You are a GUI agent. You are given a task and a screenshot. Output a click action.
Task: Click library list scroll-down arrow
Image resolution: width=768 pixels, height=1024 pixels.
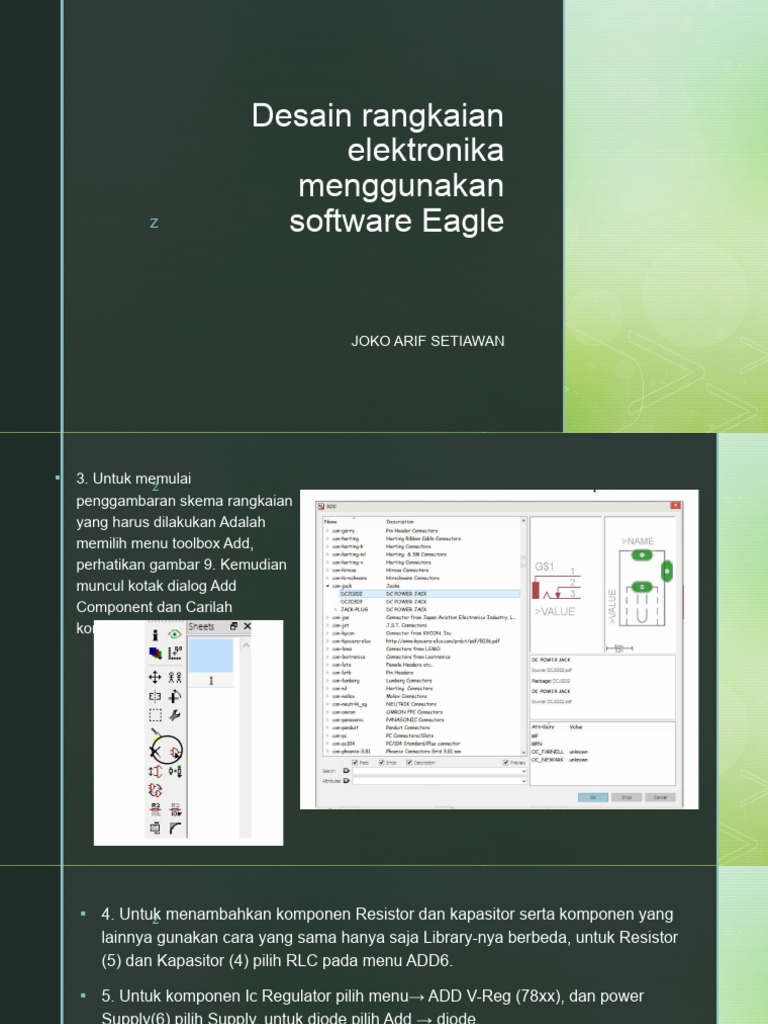(523, 752)
